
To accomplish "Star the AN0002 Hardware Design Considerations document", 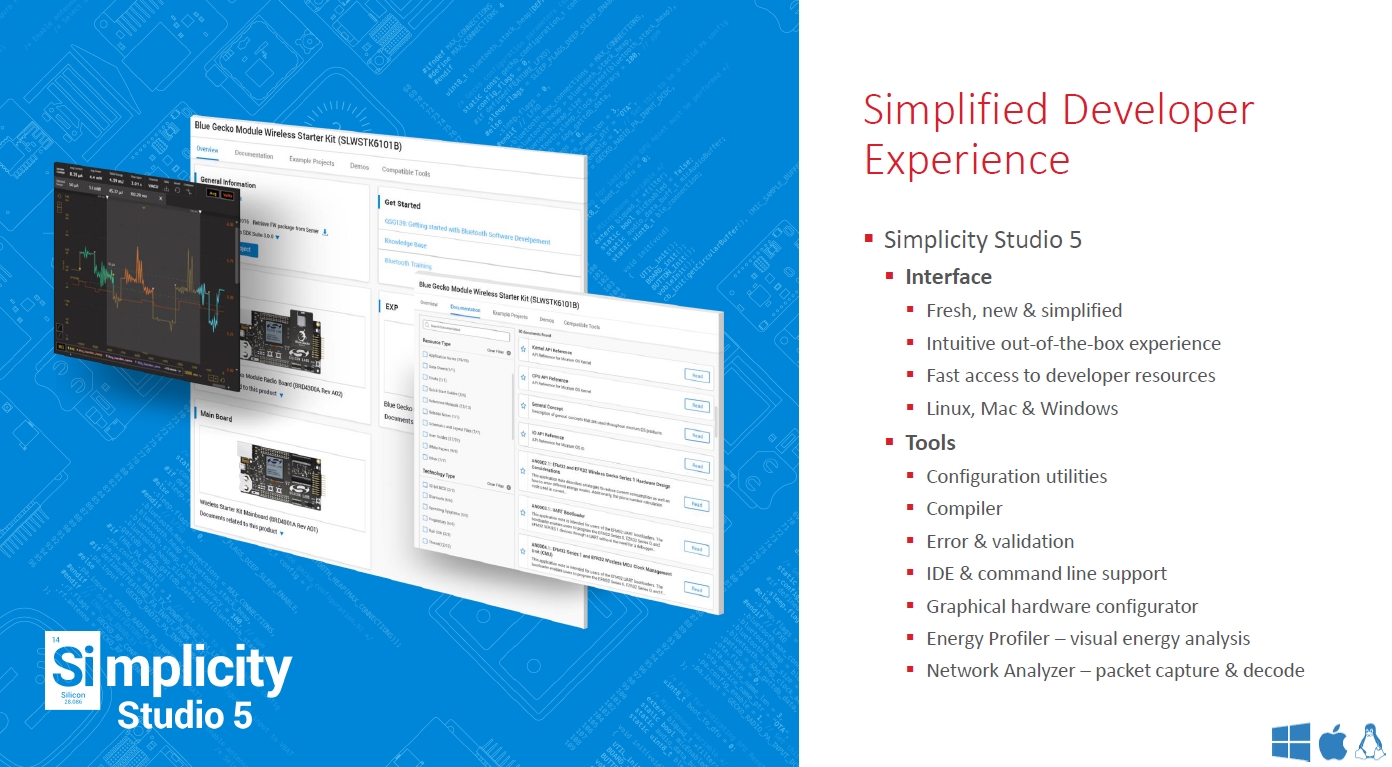I will [x=523, y=471].
